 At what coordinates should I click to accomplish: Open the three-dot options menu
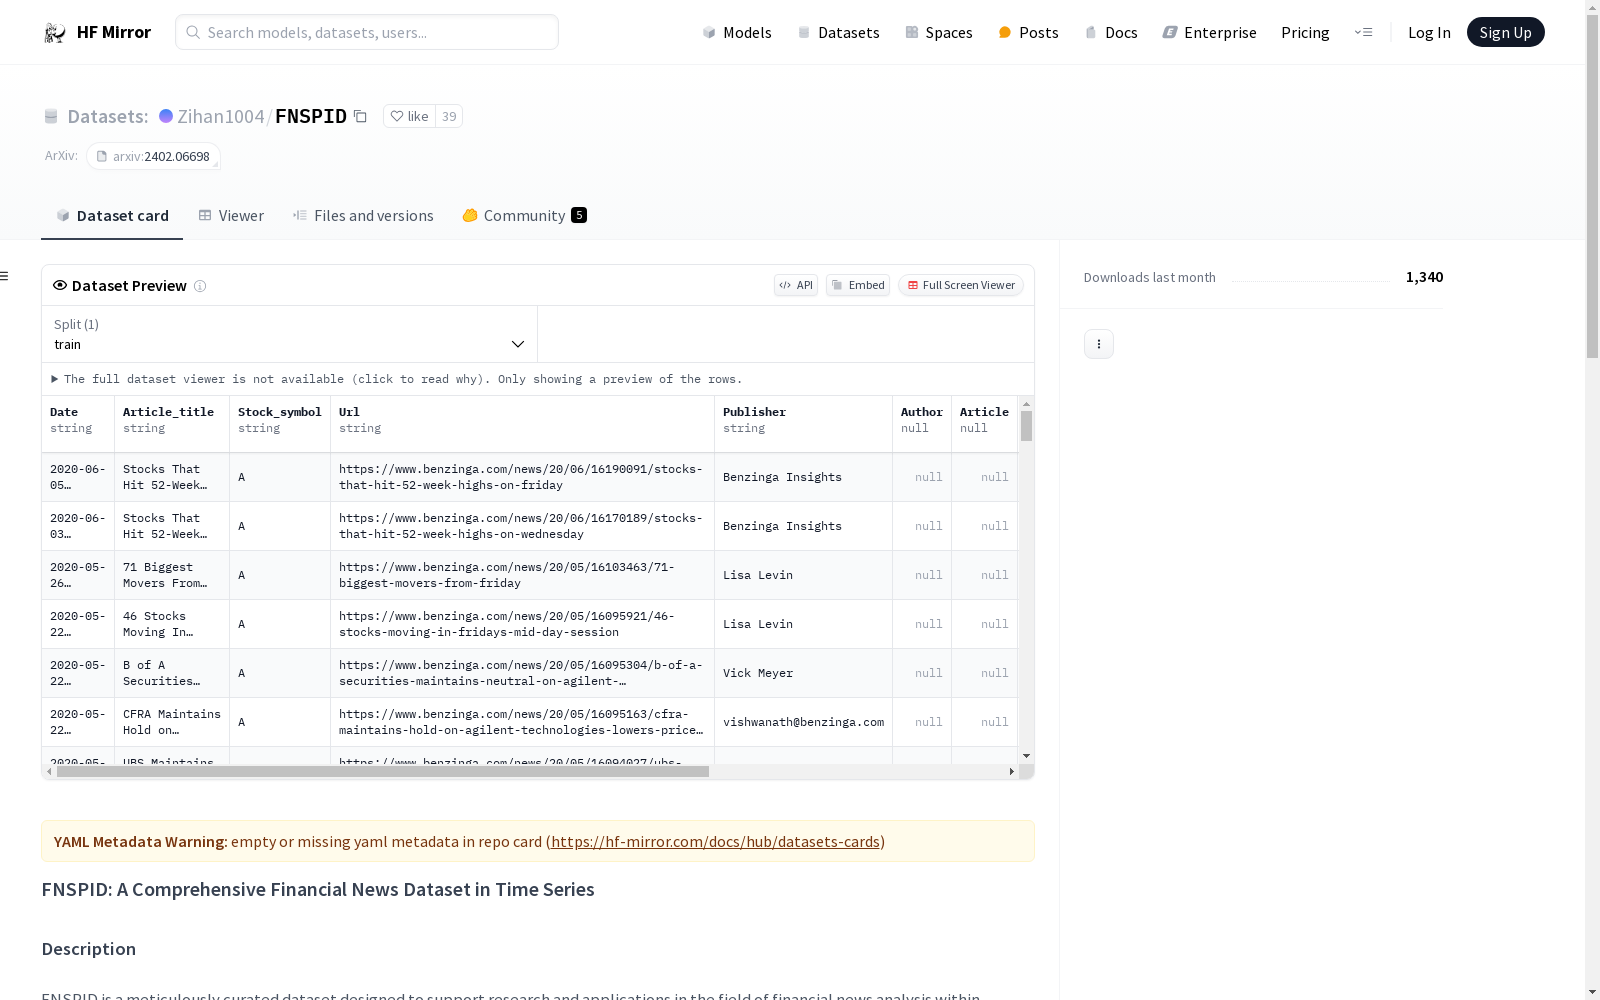click(1098, 344)
